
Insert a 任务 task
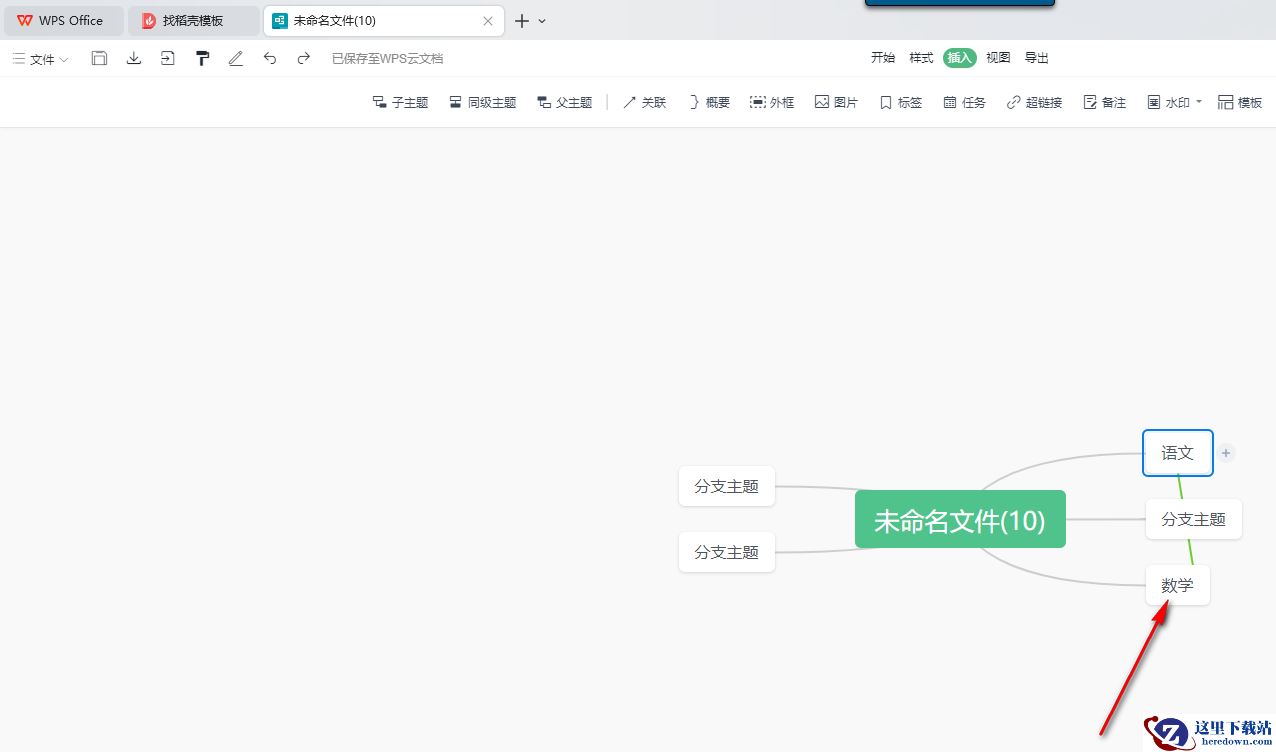[x=964, y=102]
